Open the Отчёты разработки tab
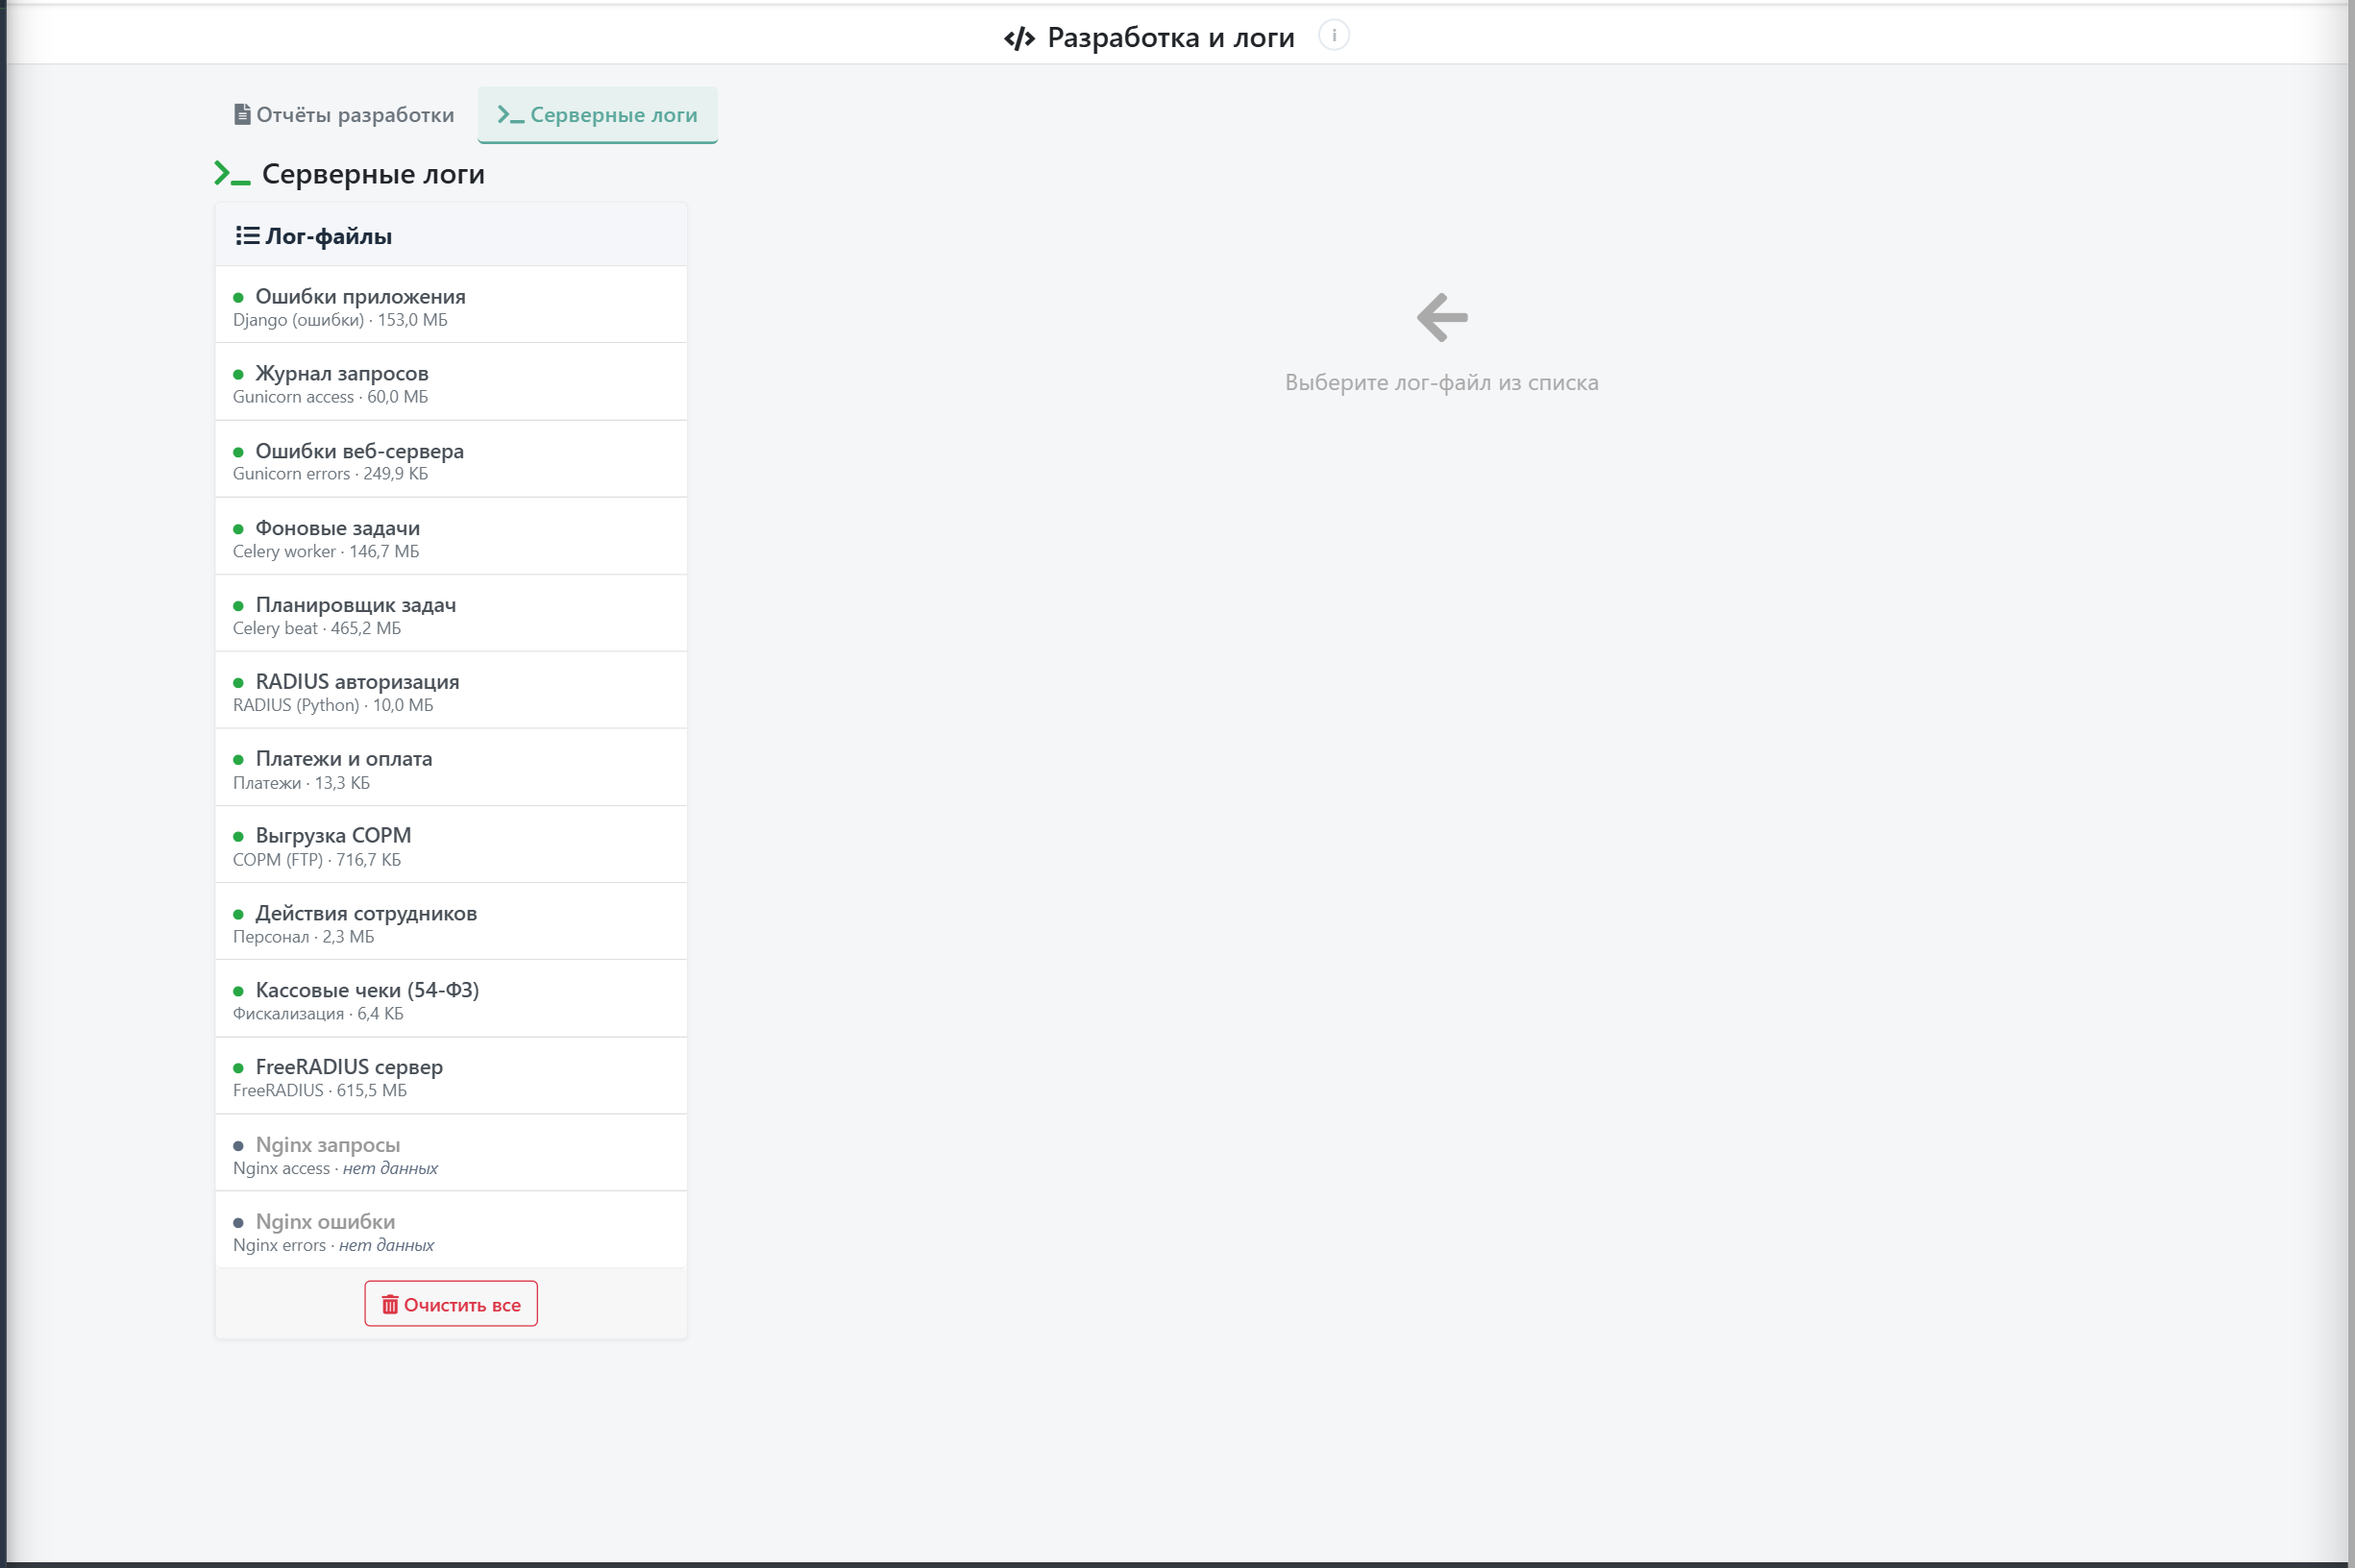 pyautogui.click(x=344, y=115)
